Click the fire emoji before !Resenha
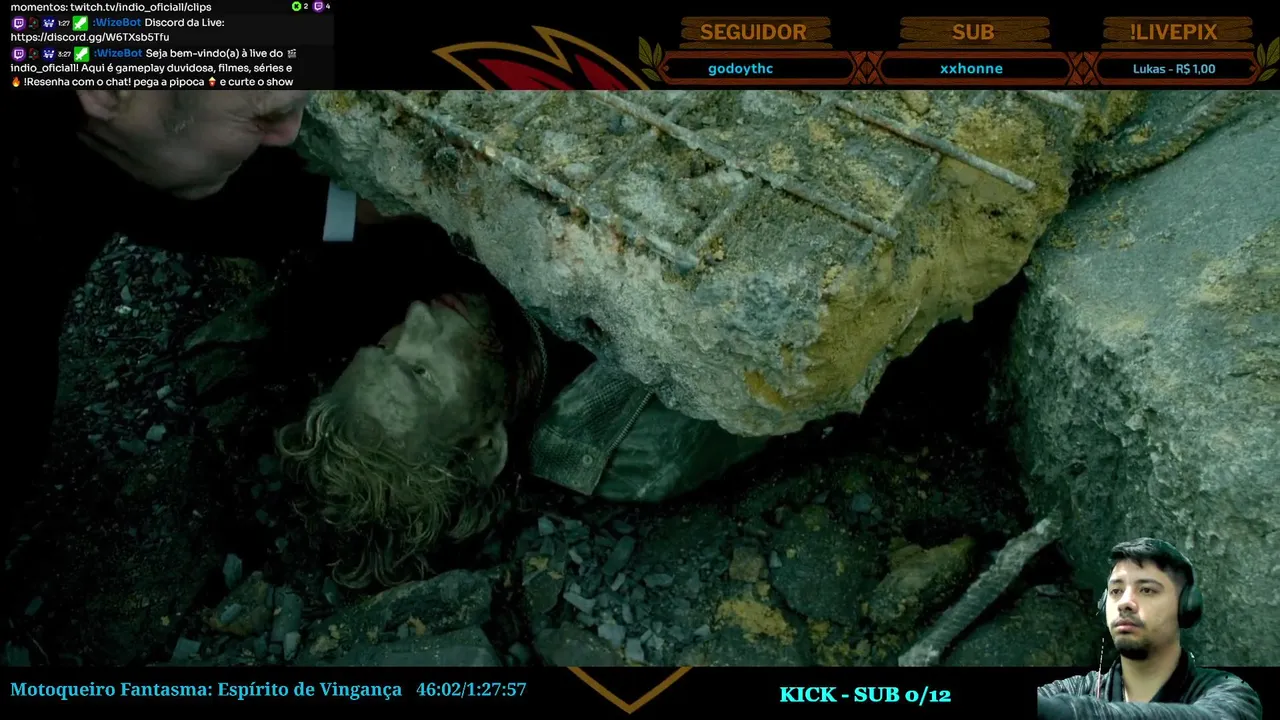 click(x=16, y=82)
